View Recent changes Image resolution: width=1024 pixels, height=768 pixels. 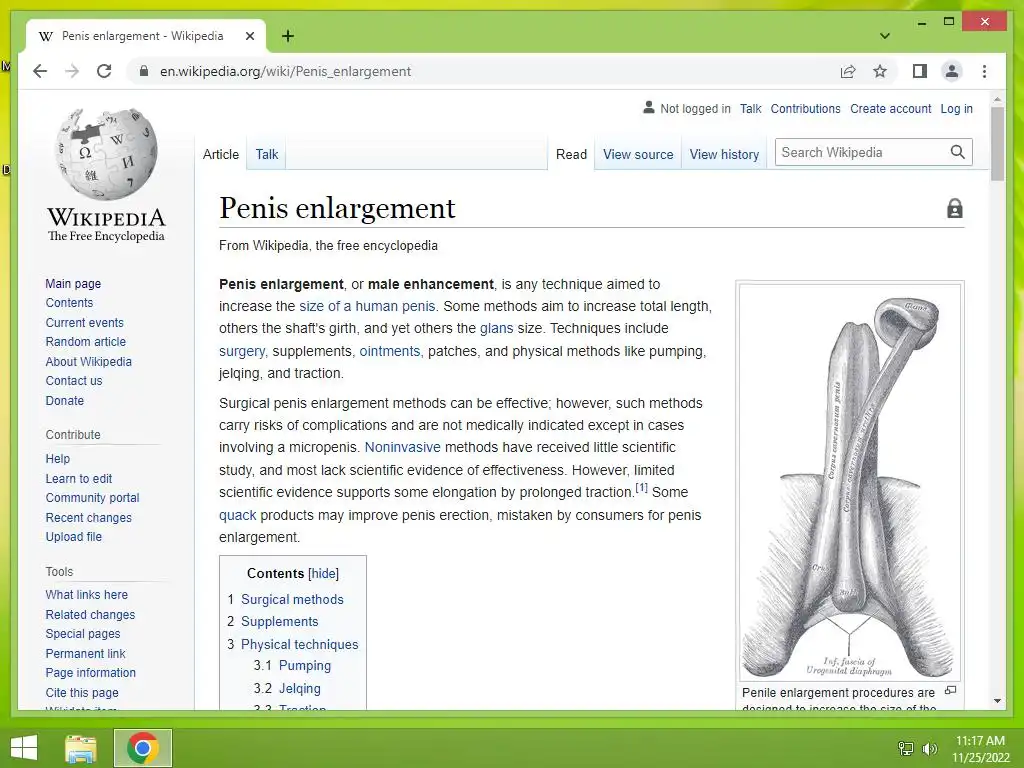pos(88,517)
